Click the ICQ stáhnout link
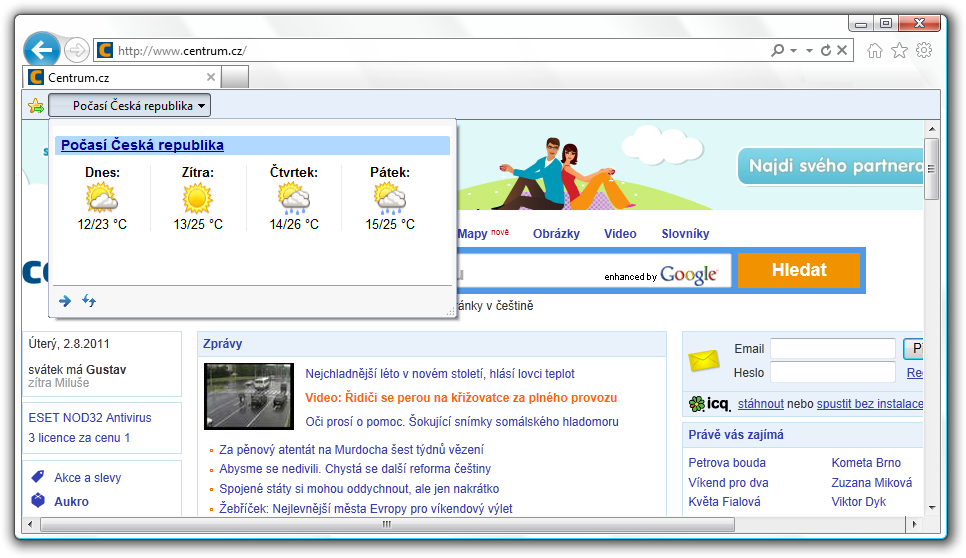Image resolution: width=966 pixels, height=558 pixels. [x=761, y=404]
